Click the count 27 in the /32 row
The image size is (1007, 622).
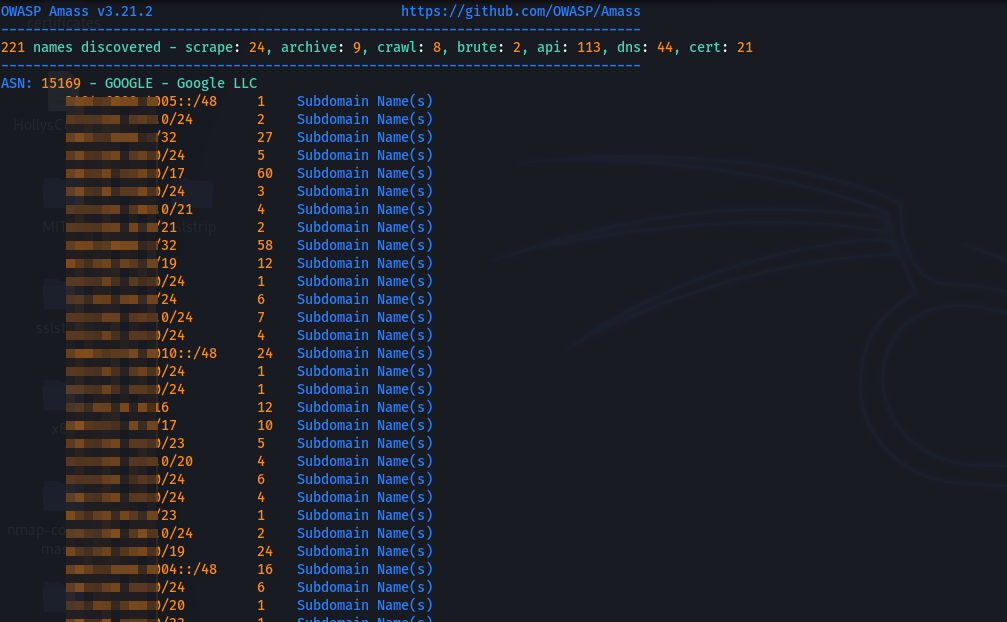(x=265, y=137)
